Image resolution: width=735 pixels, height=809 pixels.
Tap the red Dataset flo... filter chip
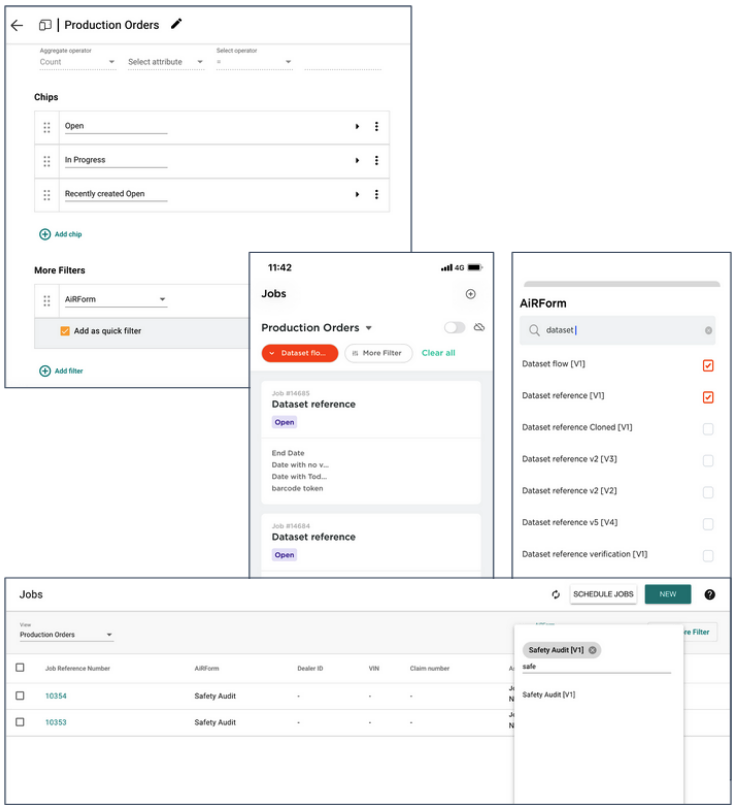coord(300,353)
